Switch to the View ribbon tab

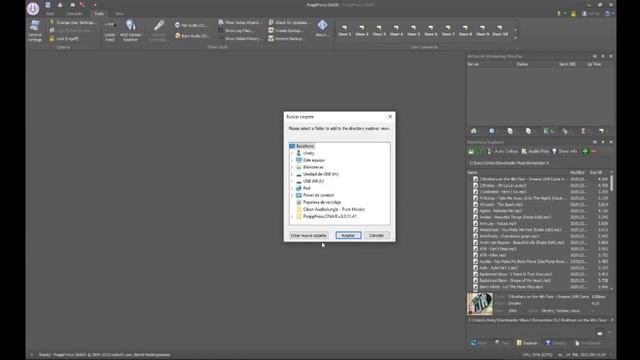coord(119,13)
